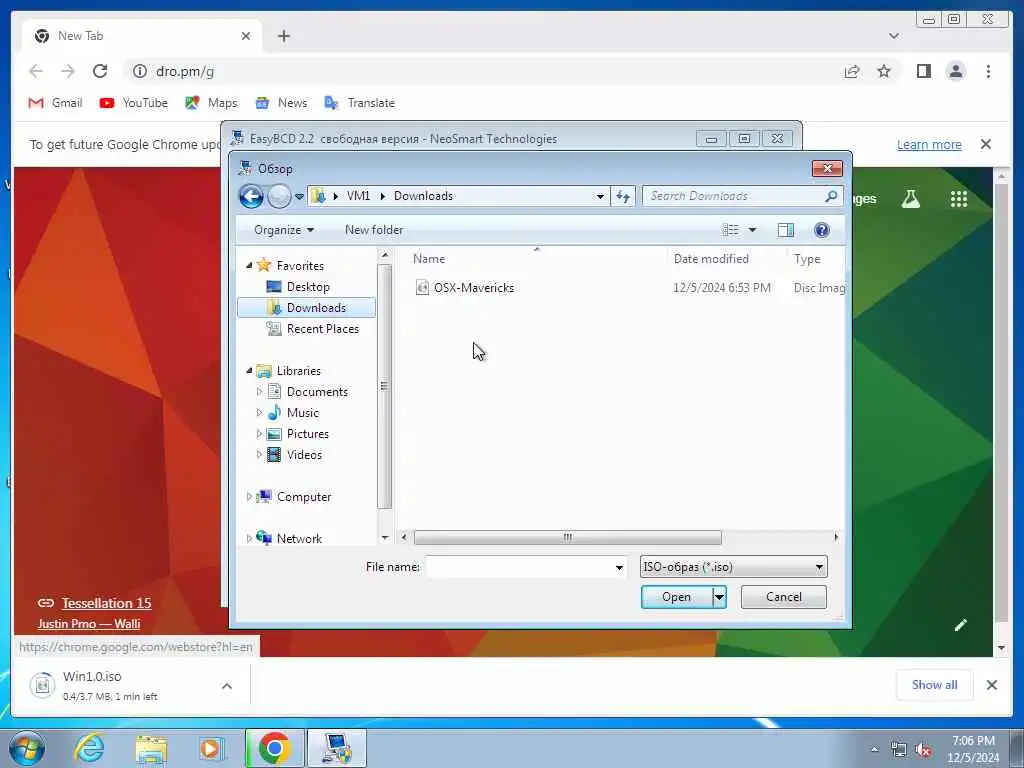
Task: Collapse the Favorites group
Action: point(249,265)
